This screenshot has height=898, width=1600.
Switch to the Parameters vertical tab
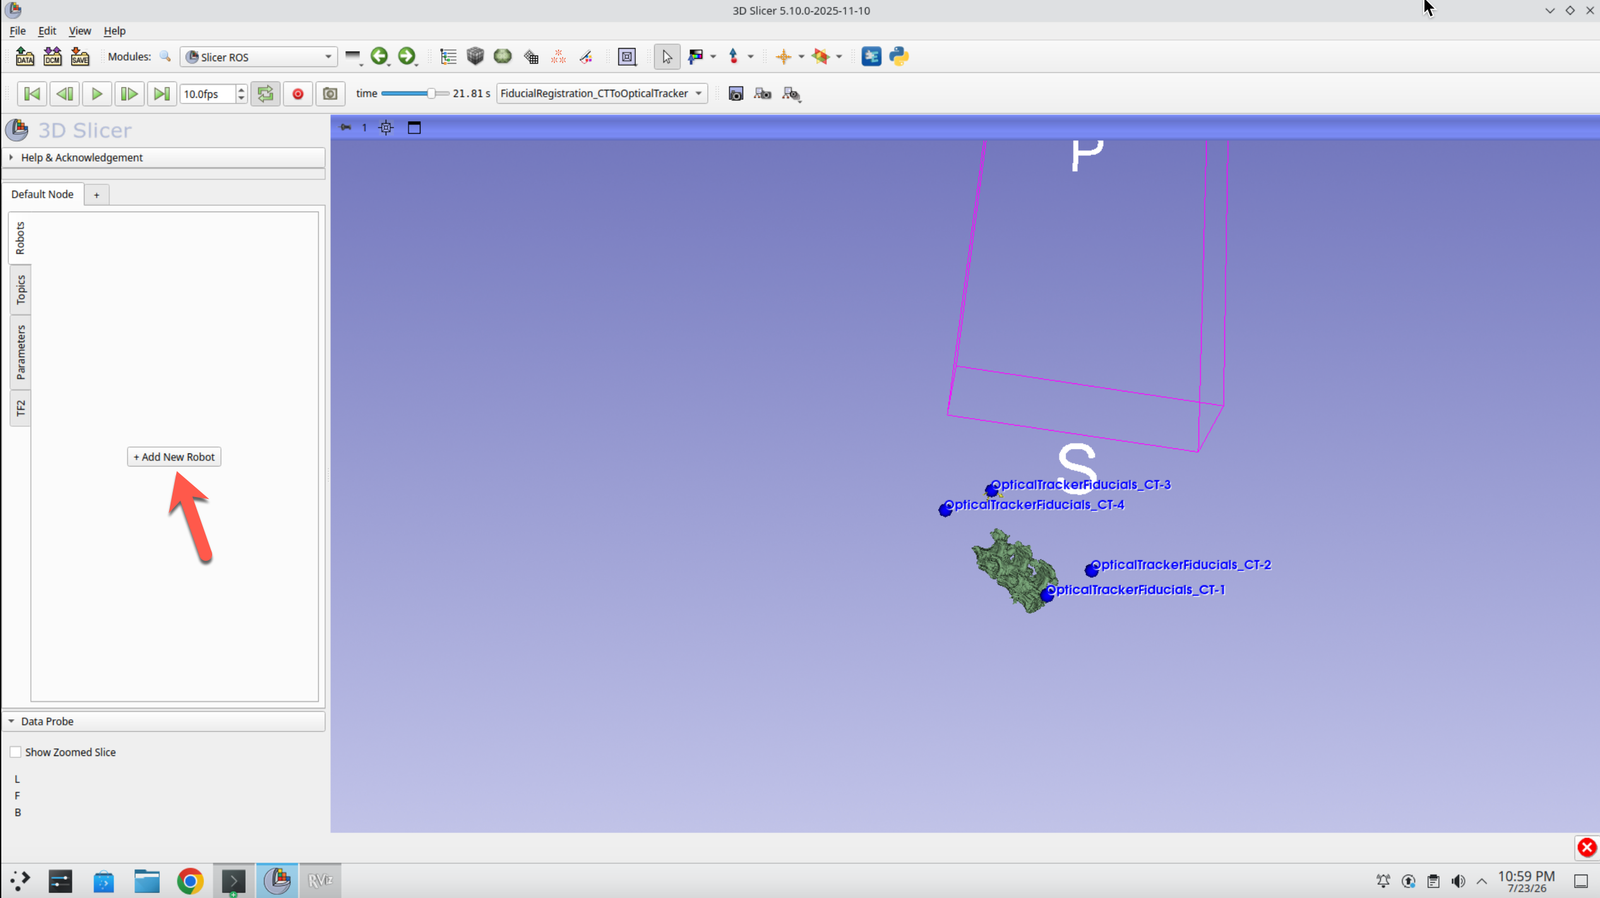[x=20, y=353]
